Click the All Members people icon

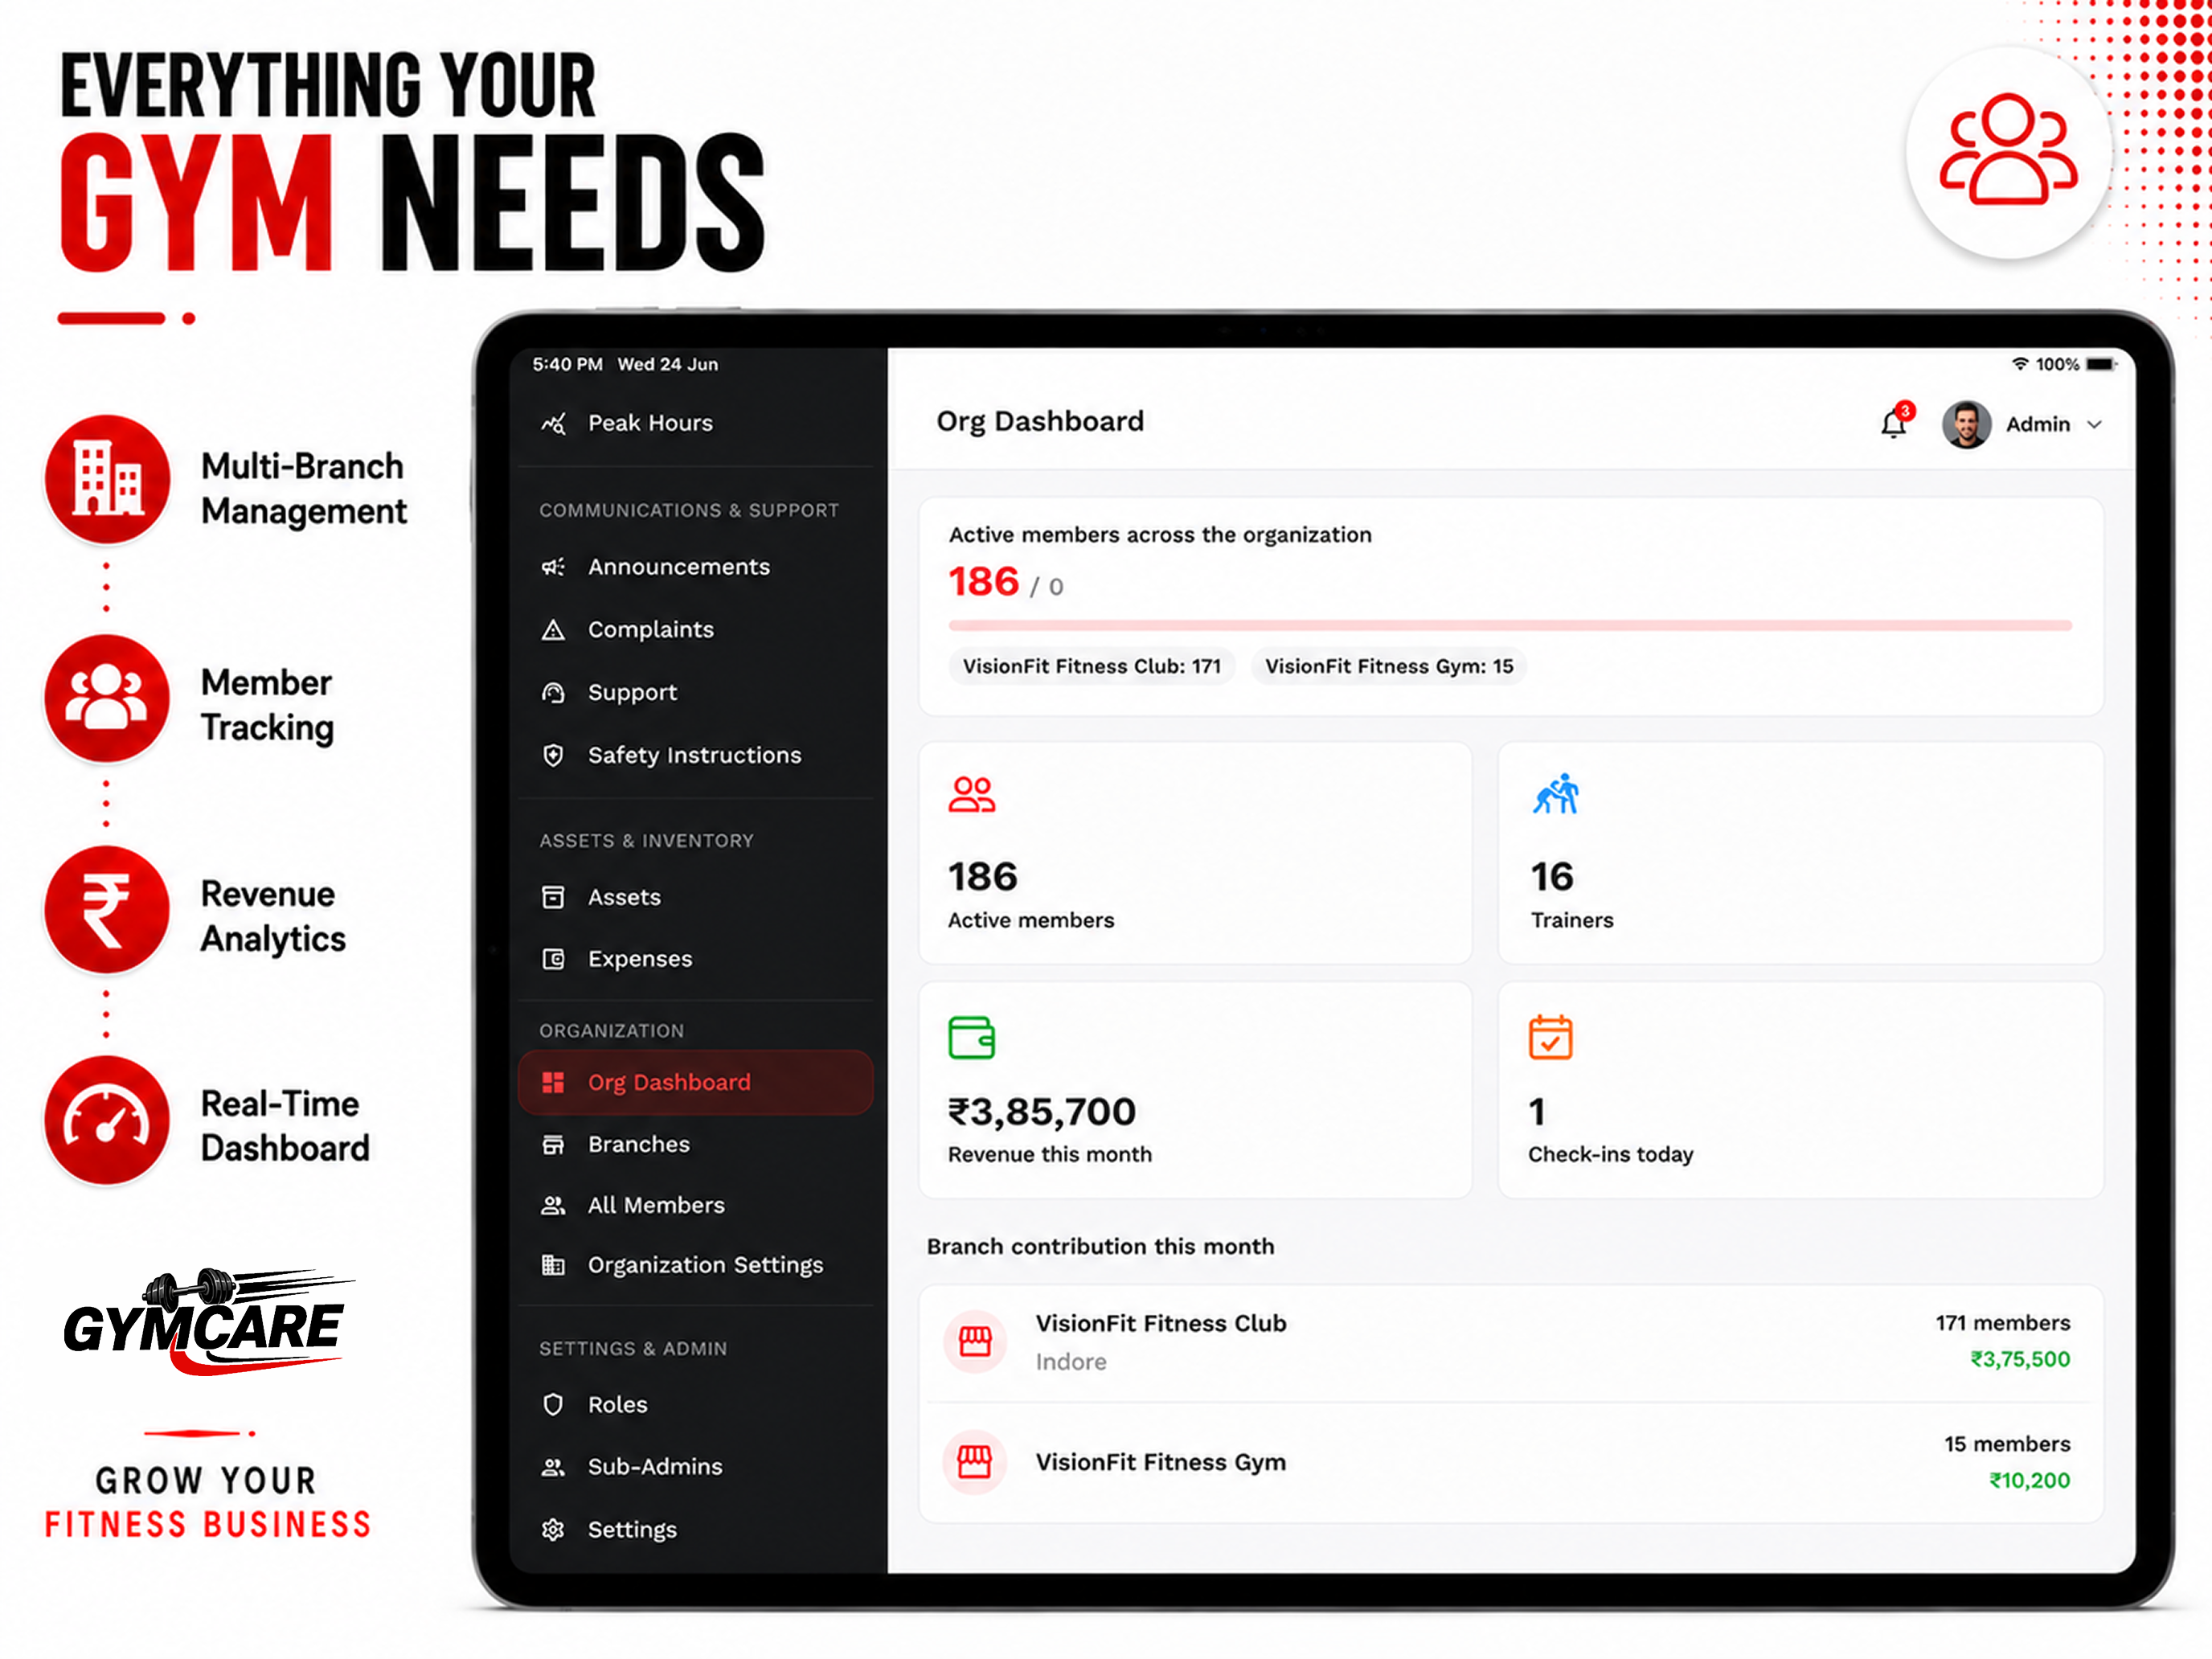click(x=553, y=1205)
